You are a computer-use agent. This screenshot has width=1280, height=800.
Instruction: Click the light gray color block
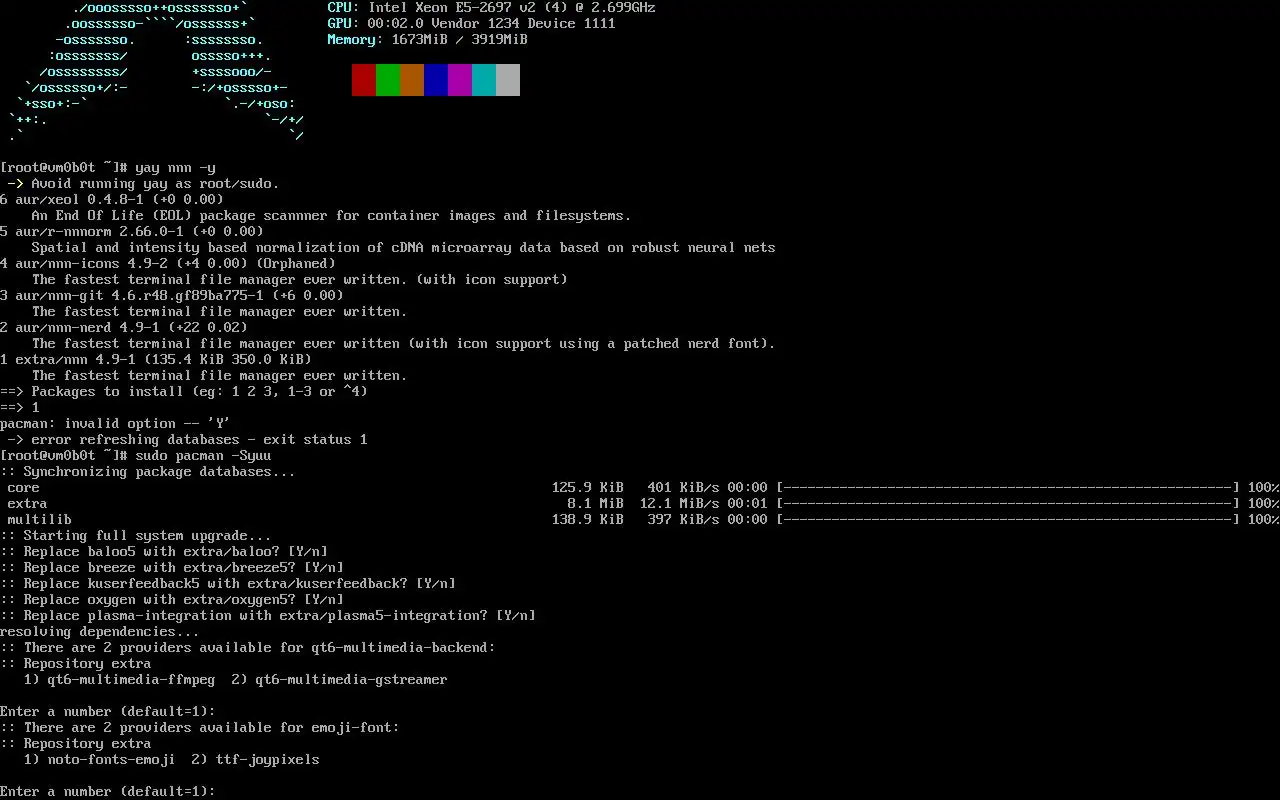tap(508, 80)
